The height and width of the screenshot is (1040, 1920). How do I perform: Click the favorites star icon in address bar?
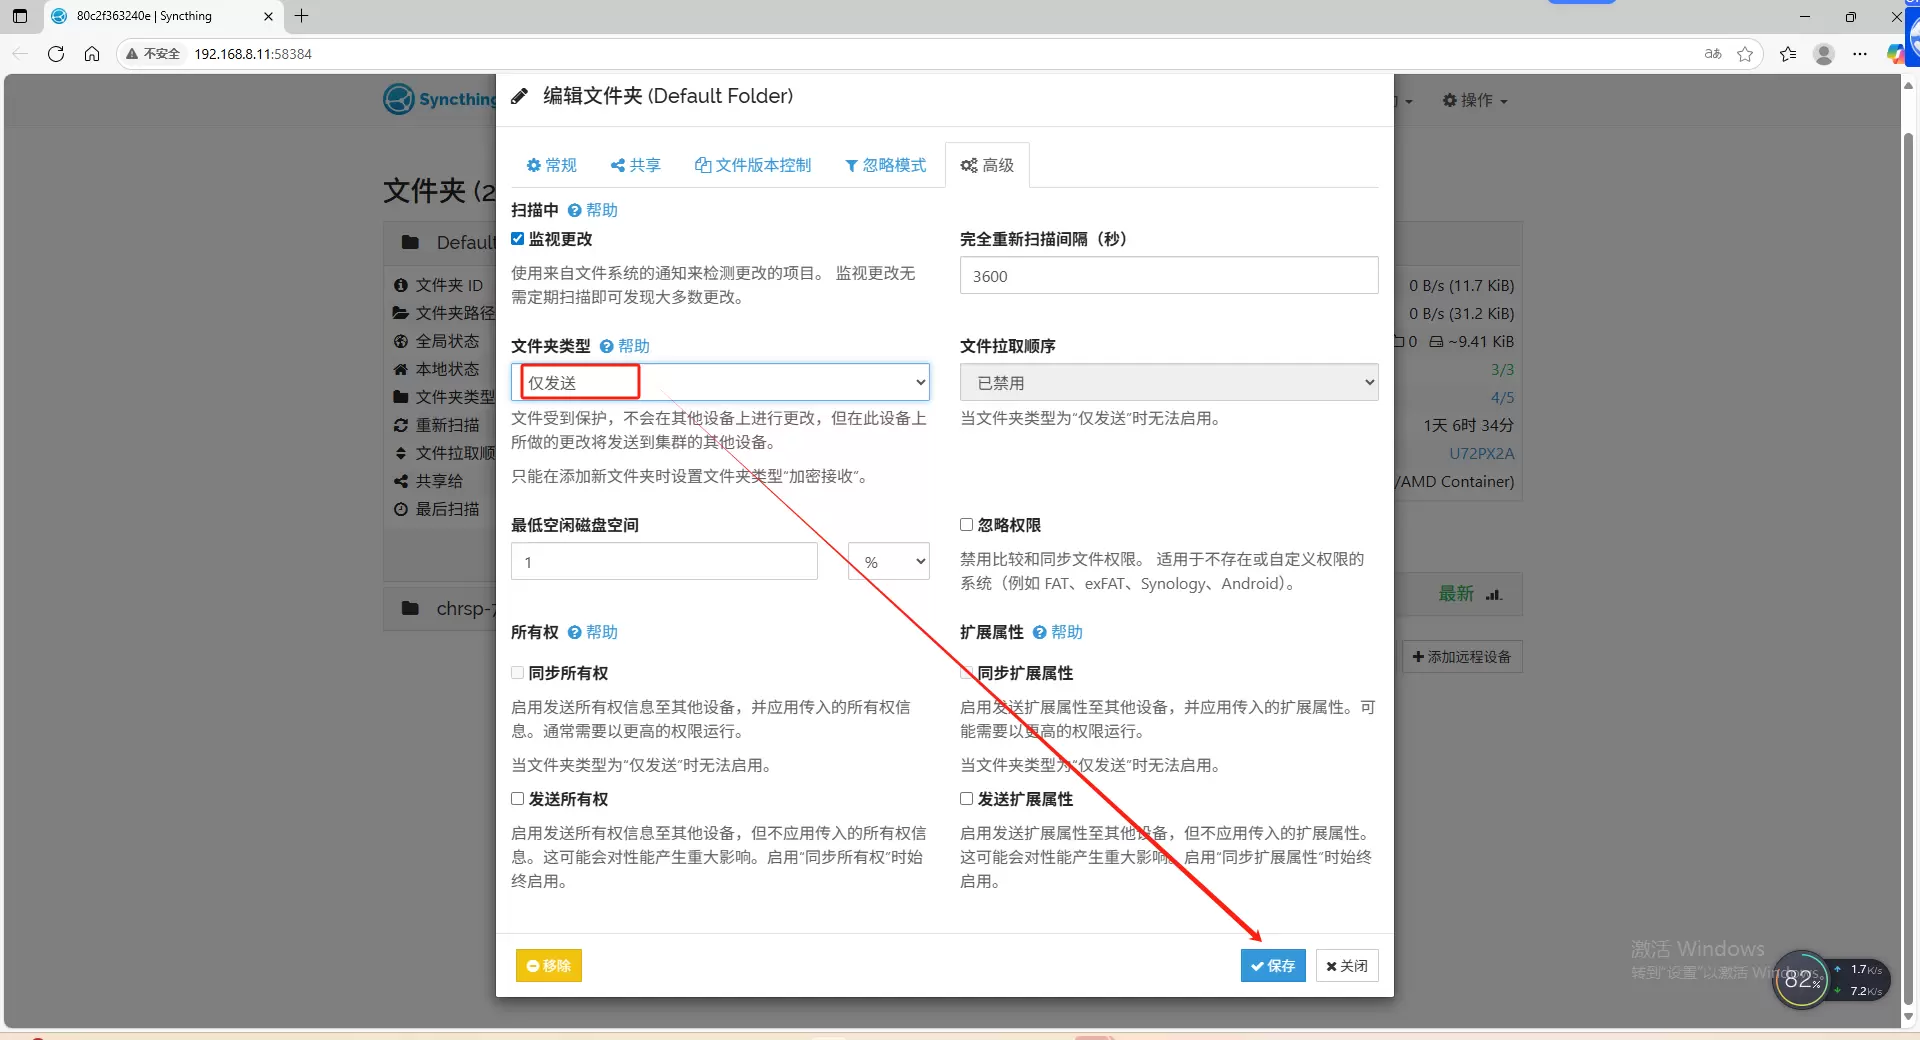[x=1745, y=54]
